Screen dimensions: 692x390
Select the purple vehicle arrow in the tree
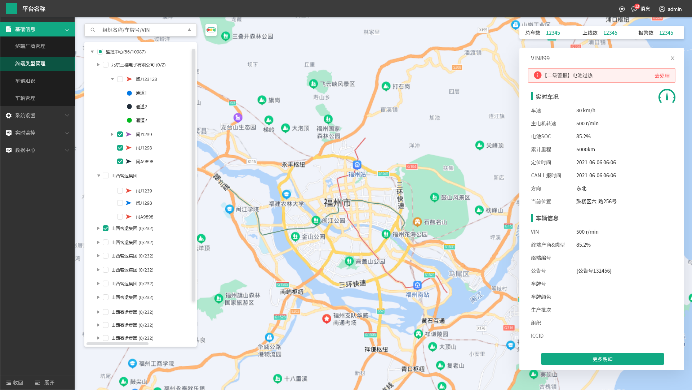[128, 134]
